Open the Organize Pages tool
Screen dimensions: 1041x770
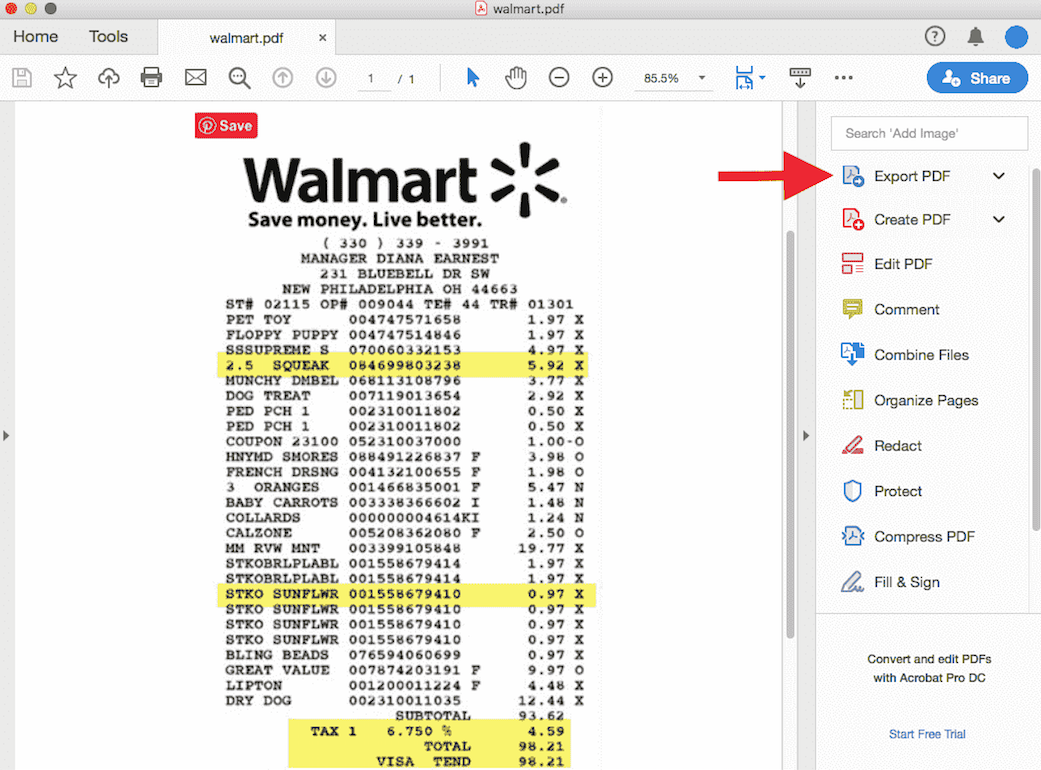tap(910, 400)
